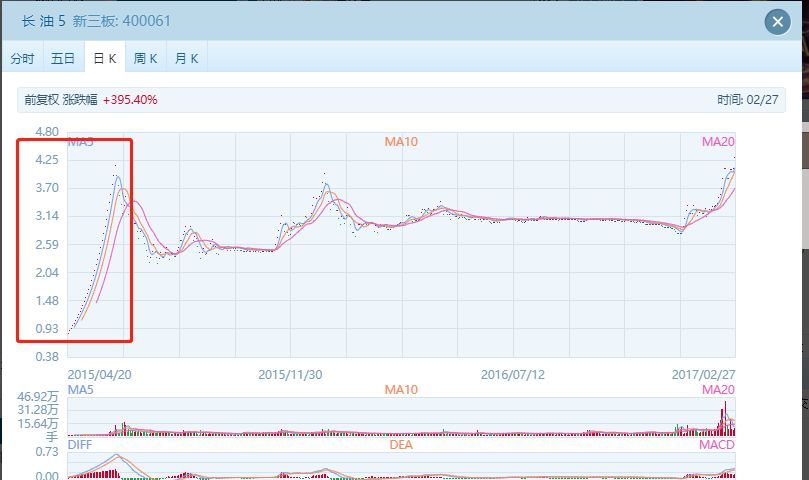Click the 前复权 label

pos(42,100)
